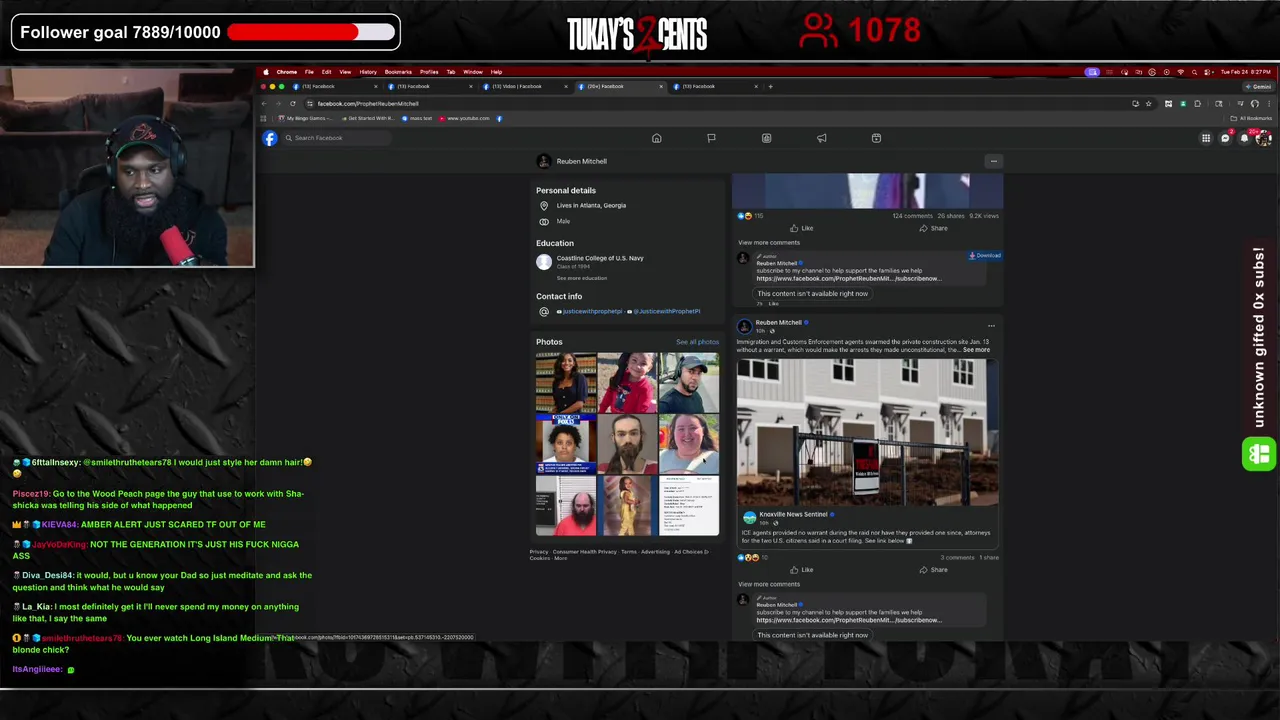
Task: Click See more education link
Action: (582, 278)
